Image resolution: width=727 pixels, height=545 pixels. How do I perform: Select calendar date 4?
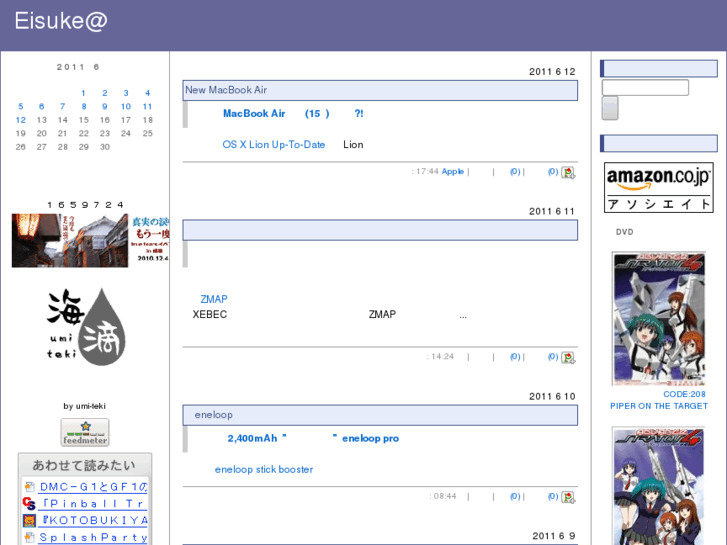(147, 93)
